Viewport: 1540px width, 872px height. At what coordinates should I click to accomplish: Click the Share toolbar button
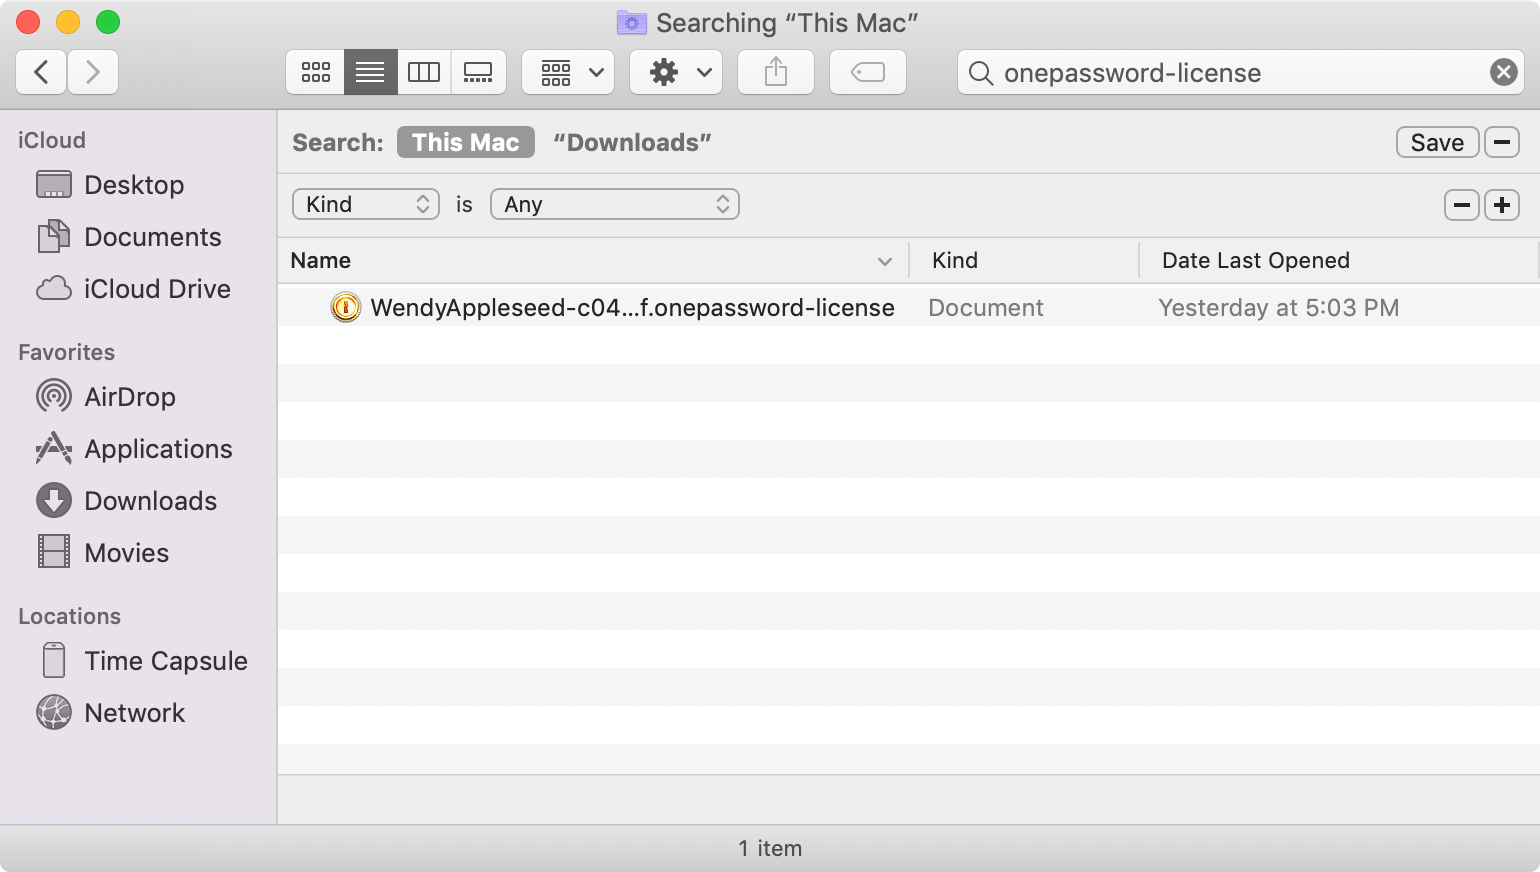[x=776, y=72]
